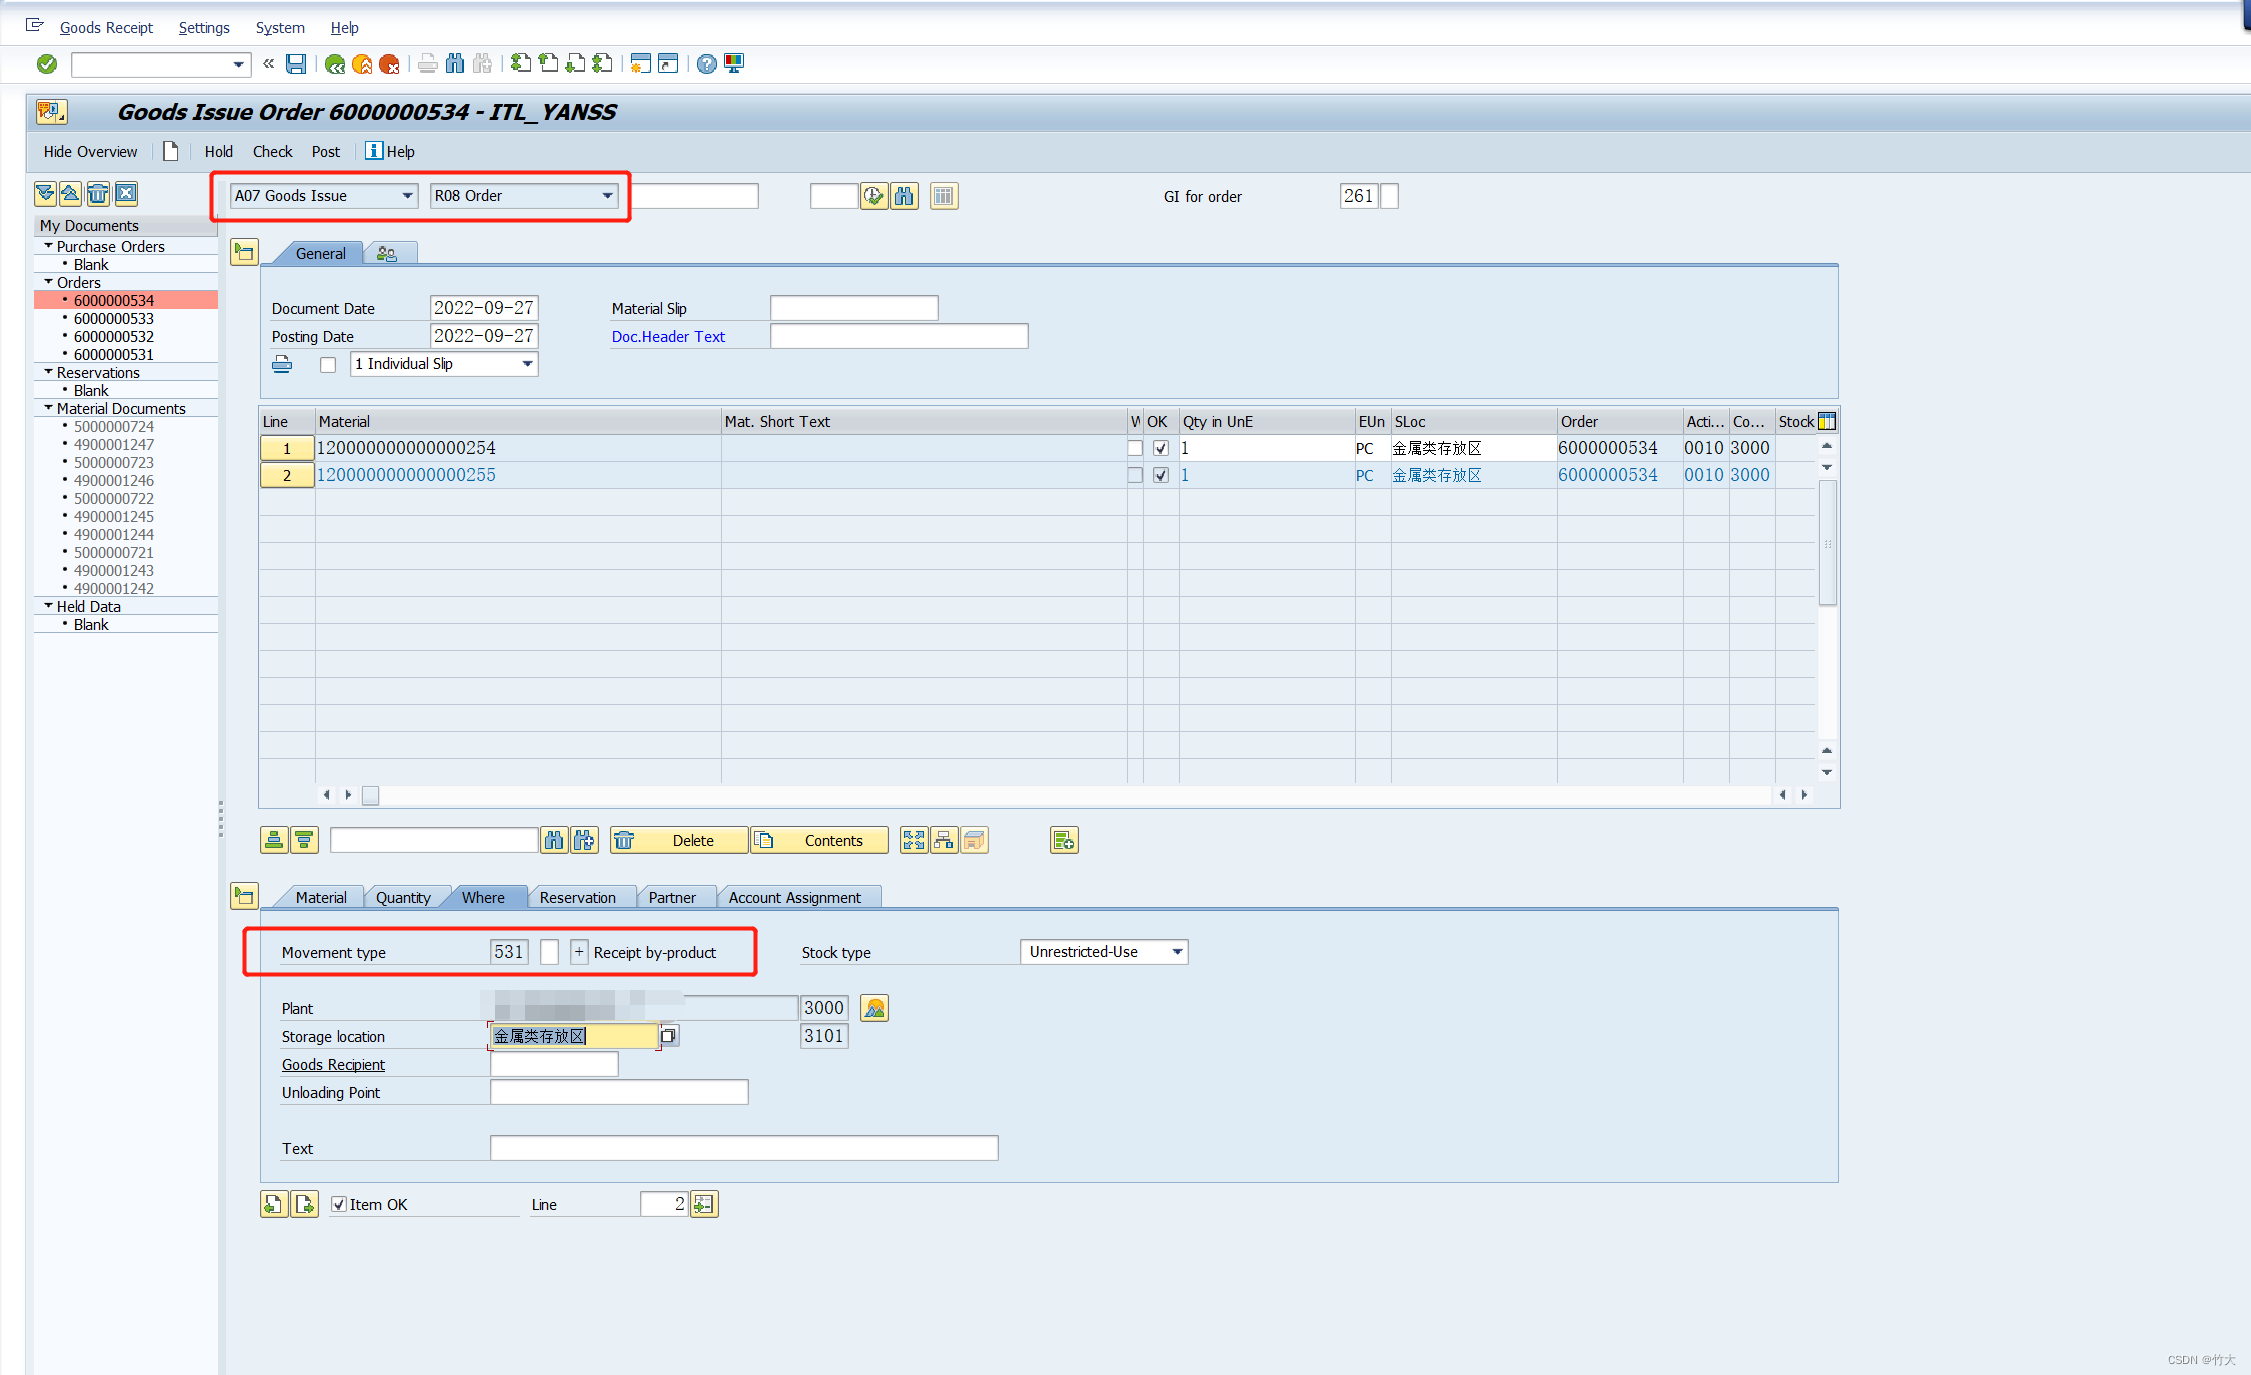2251x1375 pixels.
Task: Open the Stock type Unrestricted-Use dropdown
Action: (x=1178, y=951)
